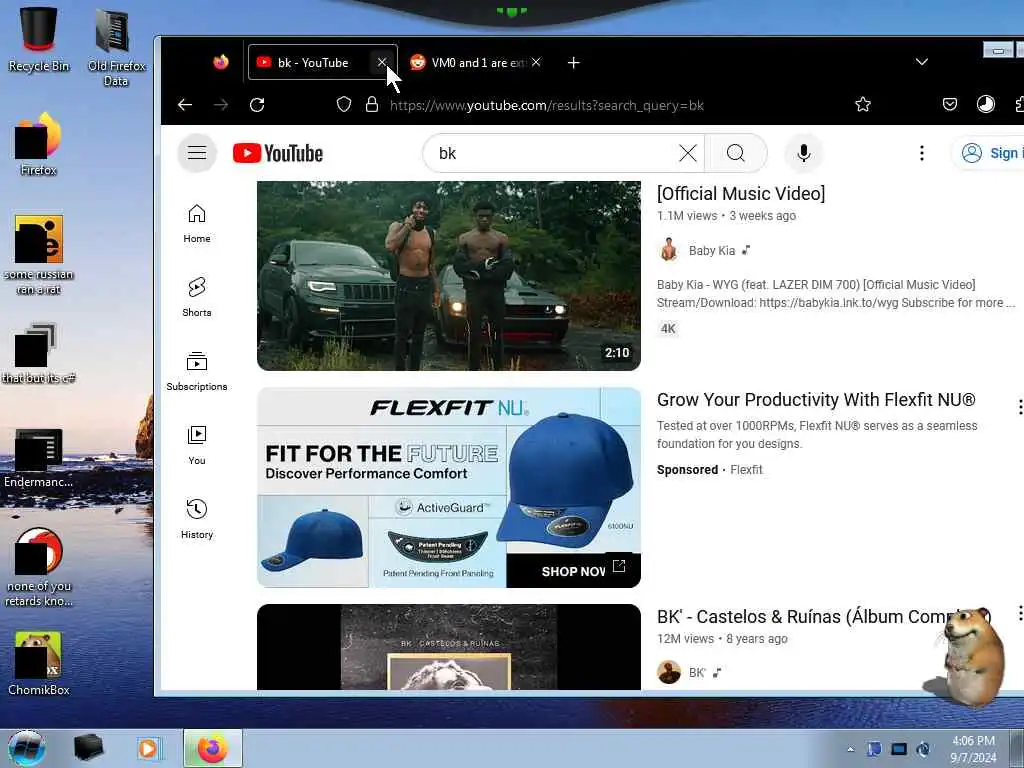Play the Baby Kia WYG video thumbnail

(x=449, y=276)
